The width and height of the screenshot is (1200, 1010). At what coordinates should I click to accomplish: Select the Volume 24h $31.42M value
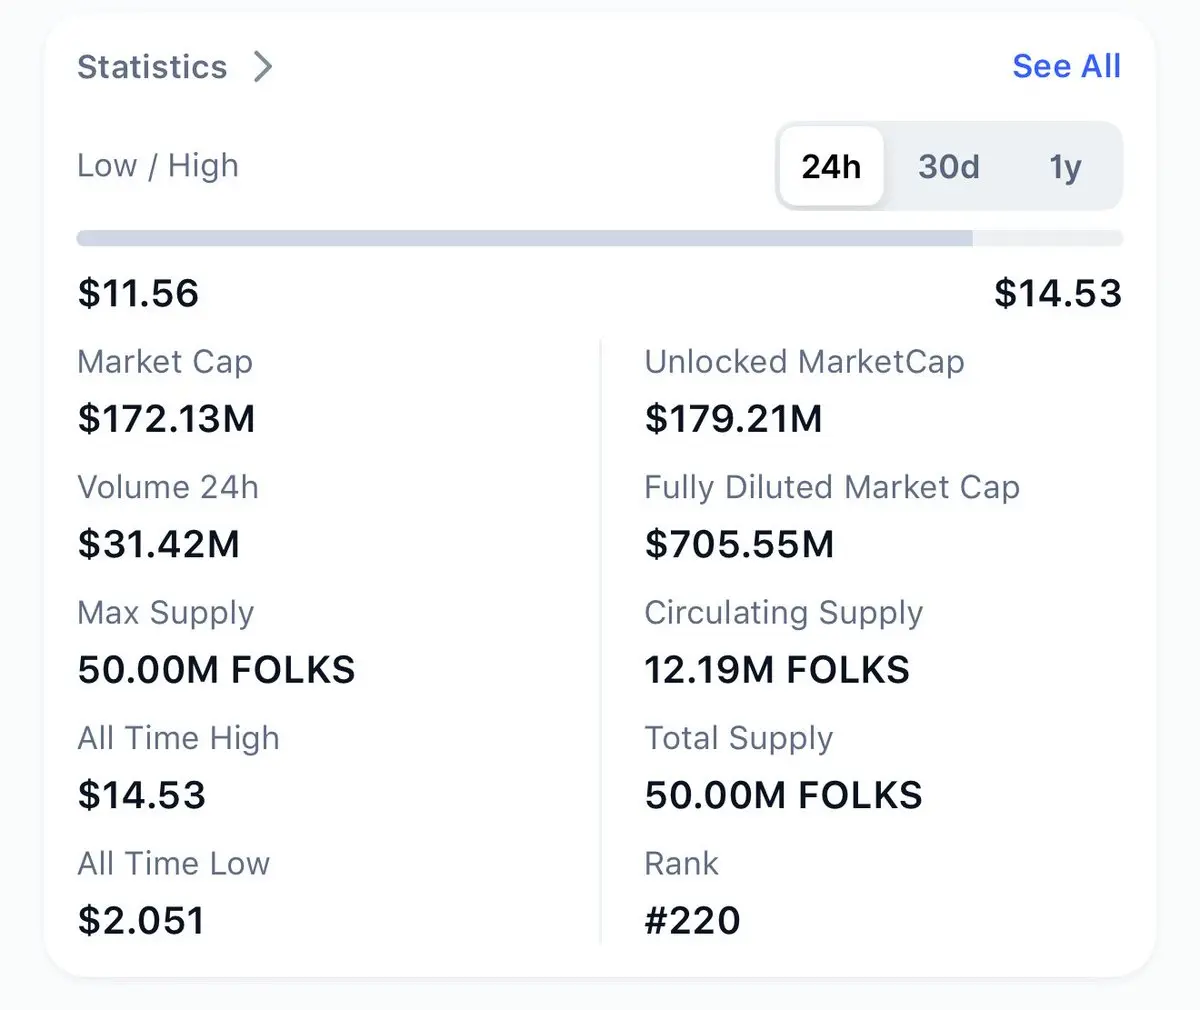click(158, 544)
